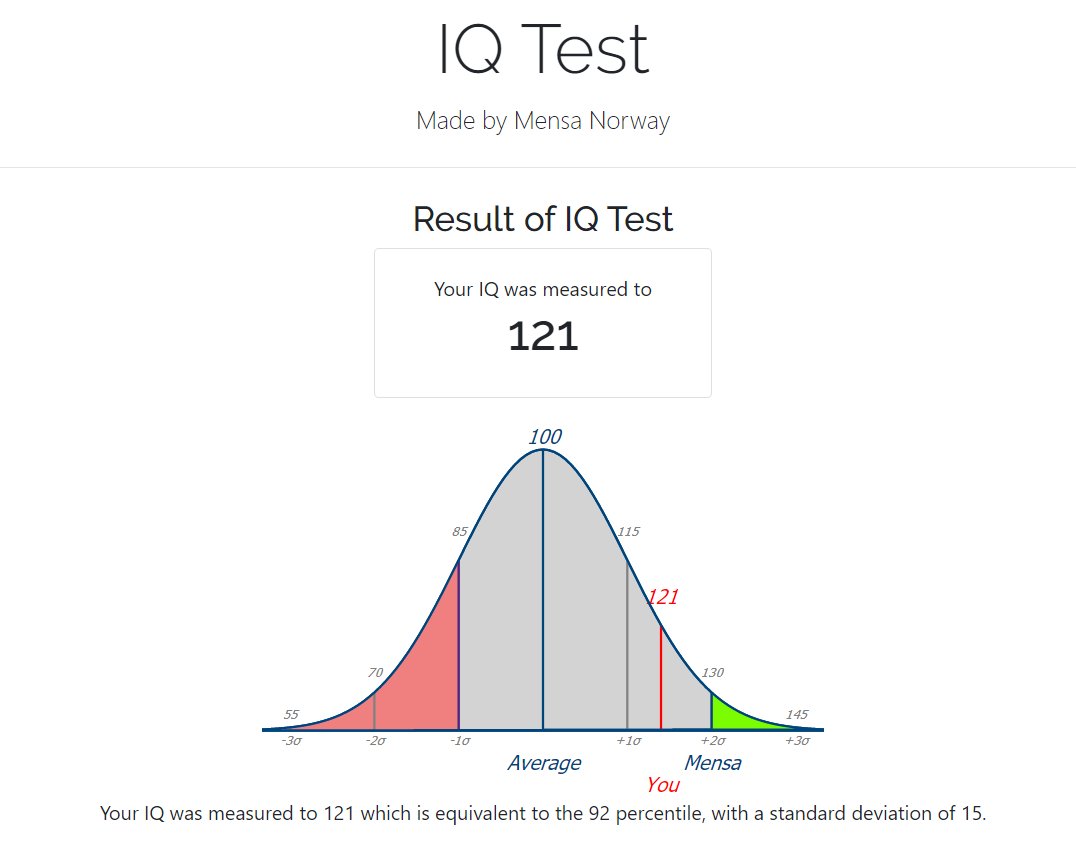Click the Average label under the chart

tap(543, 763)
